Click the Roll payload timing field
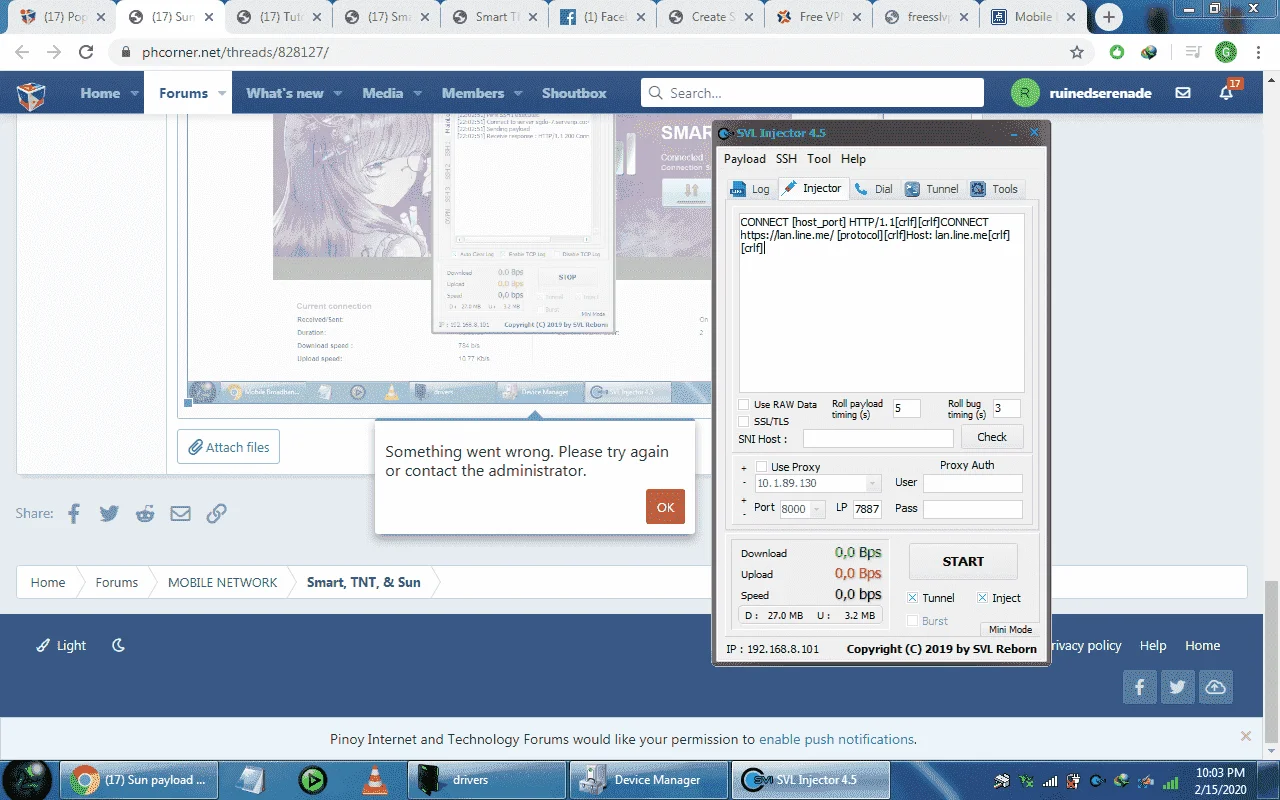This screenshot has height=800, width=1280. 906,408
